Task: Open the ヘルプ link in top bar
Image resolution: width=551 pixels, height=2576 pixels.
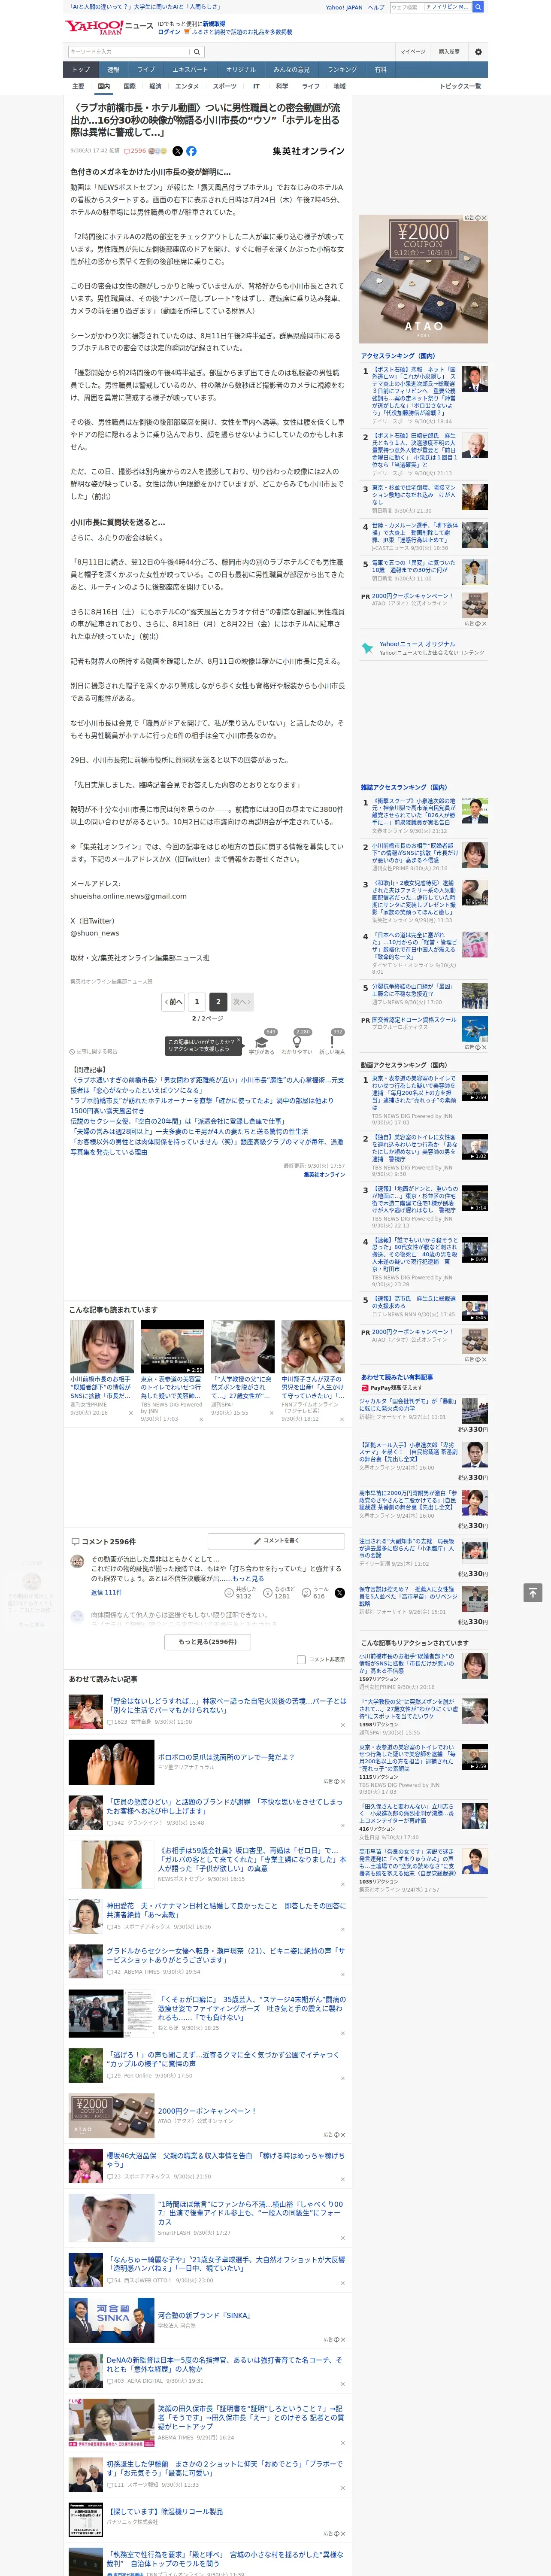Action: pos(376,7)
